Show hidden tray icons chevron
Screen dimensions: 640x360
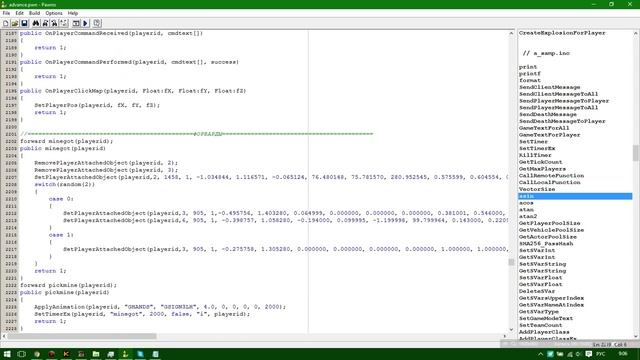pos(541,354)
